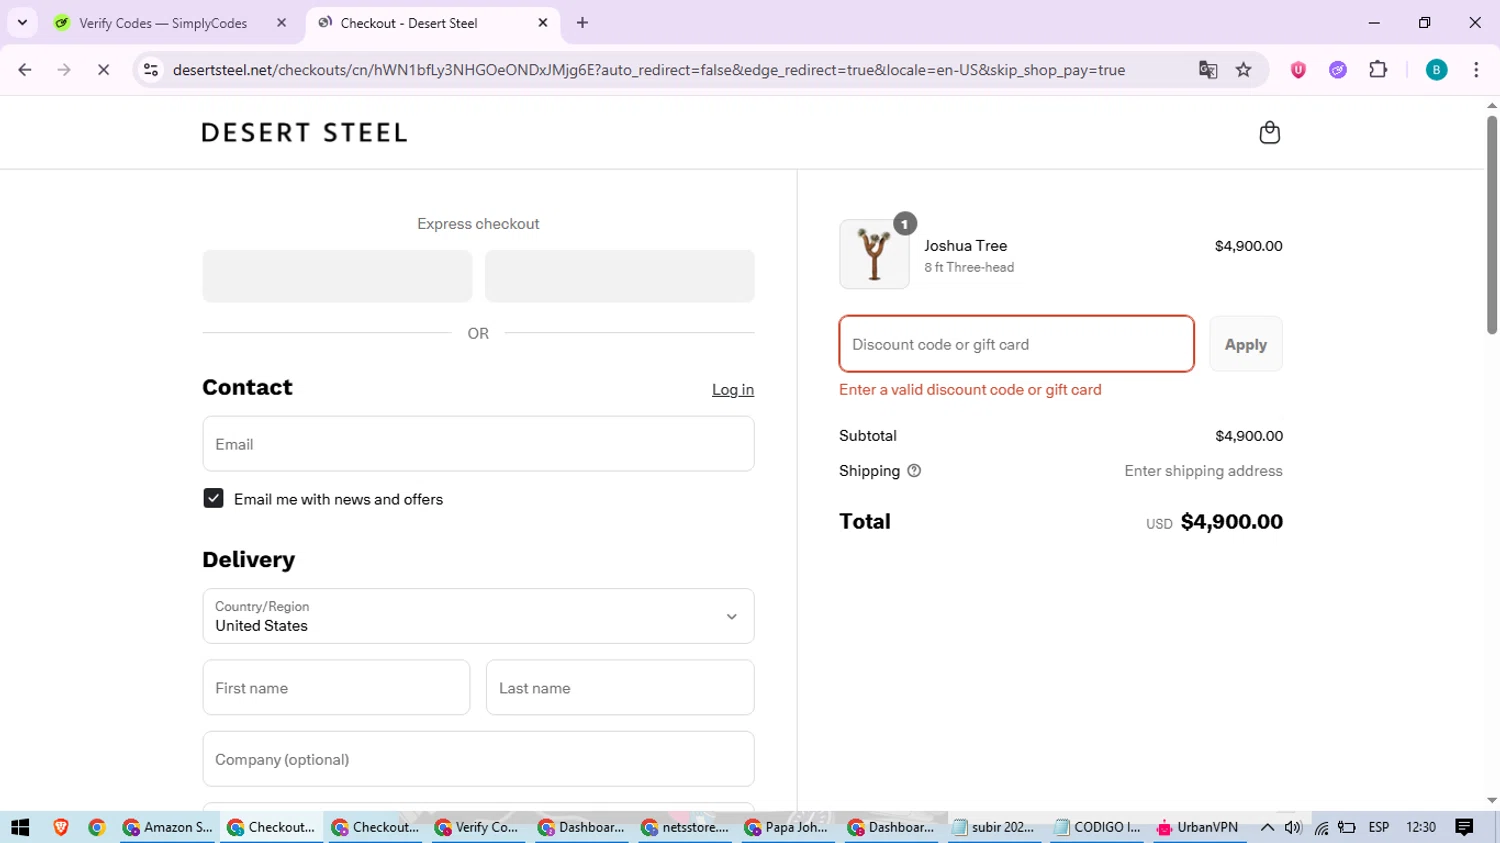
Task: Open site information icon in address bar
Action: coord(151,70)
